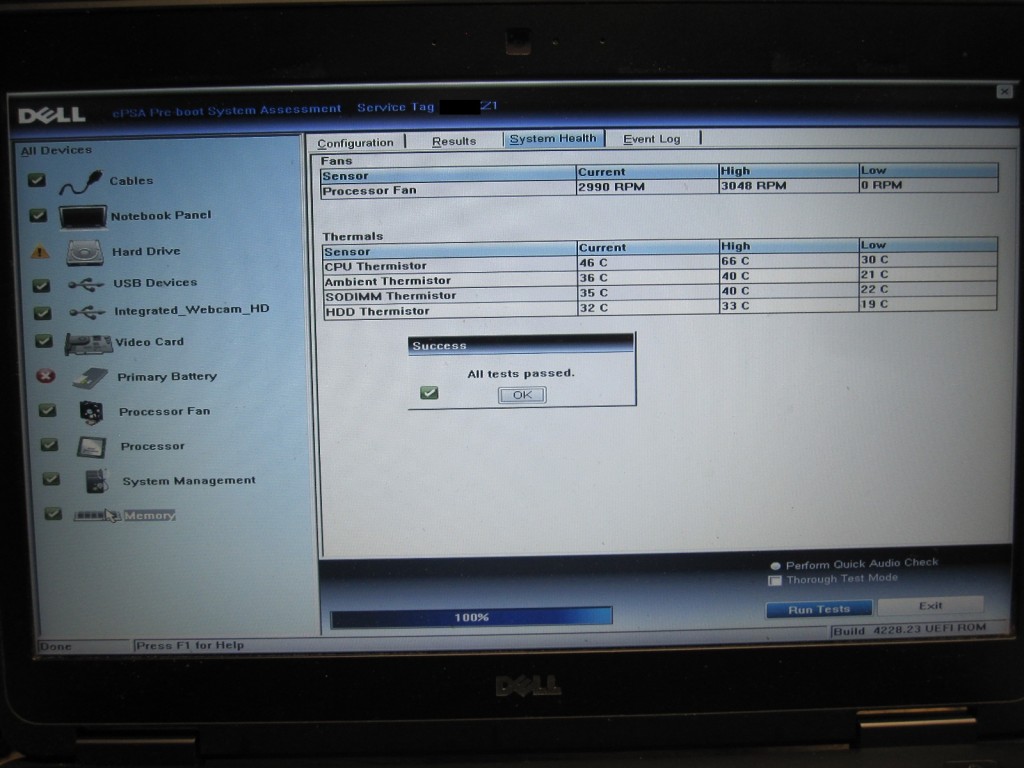Viewport: 1024px width, 768px height.
Task: Click the Press F1 for Help status text
Action: (189, 645)
